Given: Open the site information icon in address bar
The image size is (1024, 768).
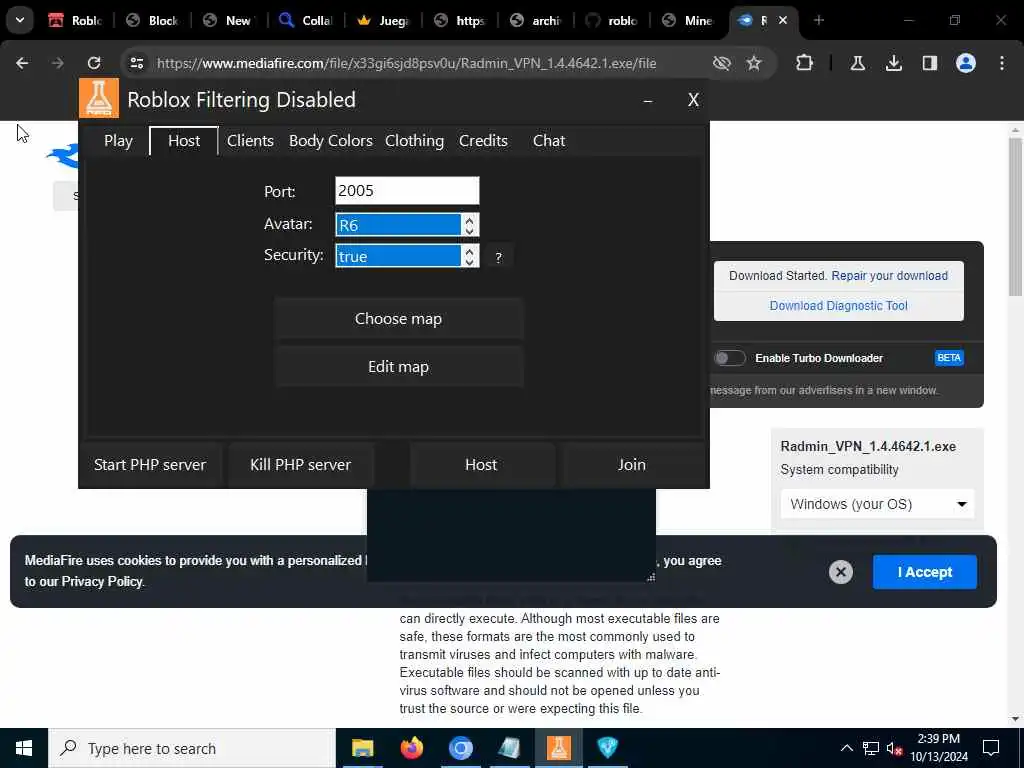Looking at the screenshot, I should point(136,63).
